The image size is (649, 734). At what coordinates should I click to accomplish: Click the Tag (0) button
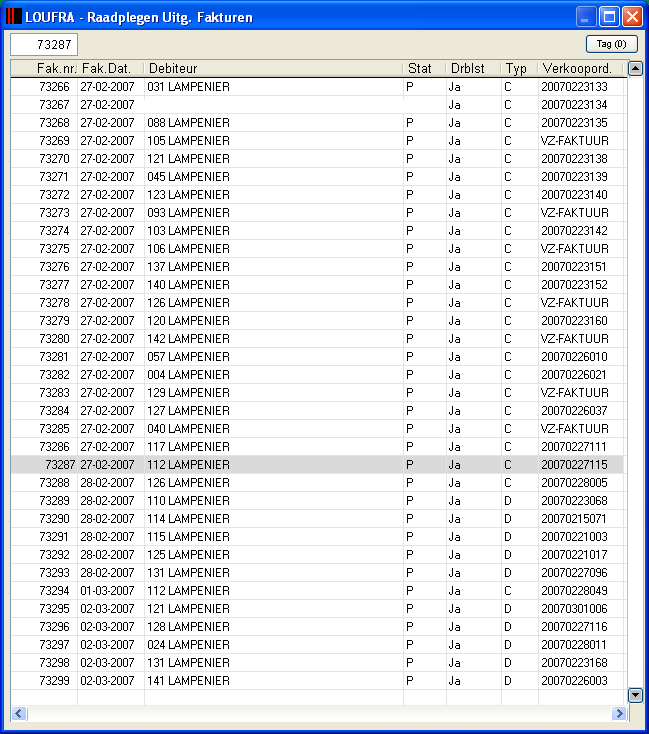[x=612, y=44]
